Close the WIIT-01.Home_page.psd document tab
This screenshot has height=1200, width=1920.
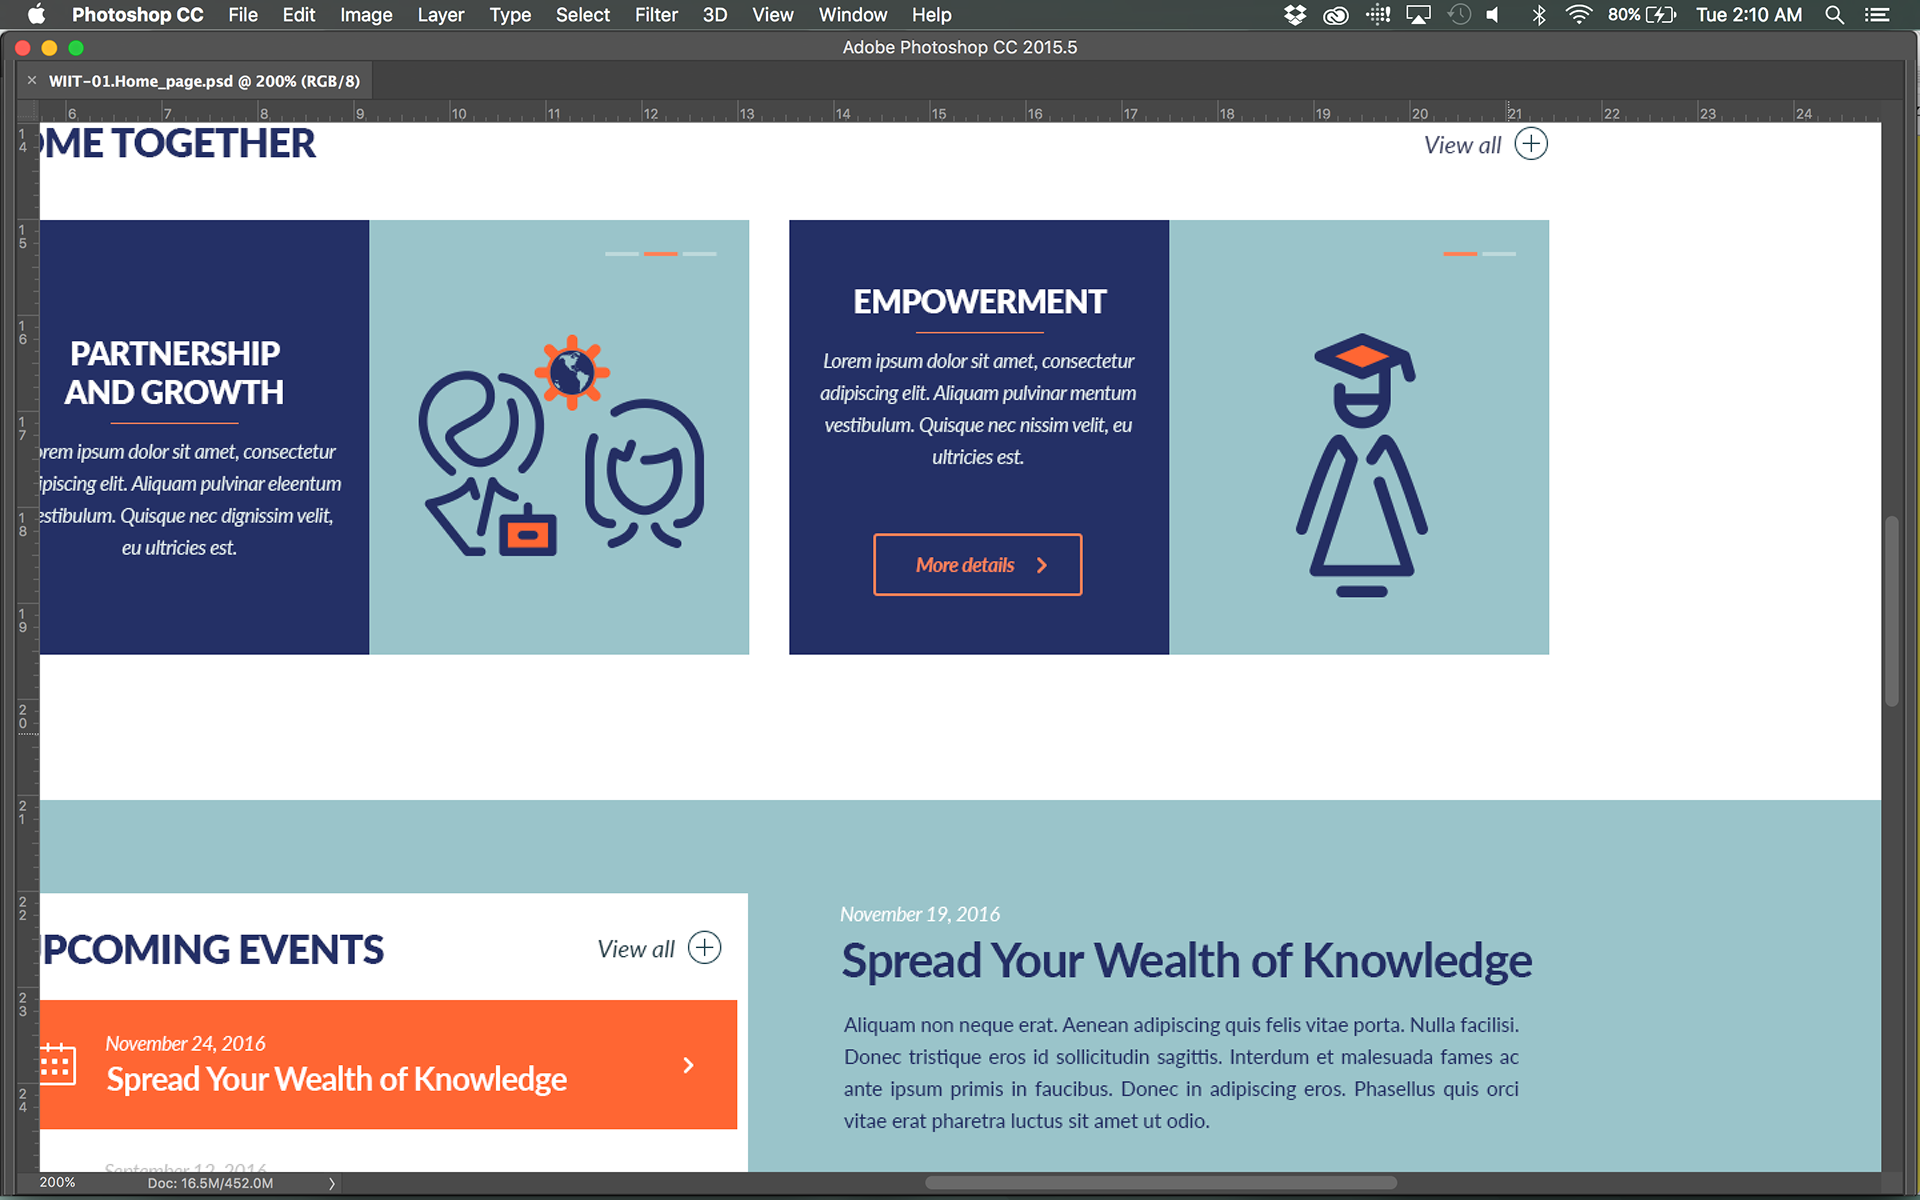point(32,81)
